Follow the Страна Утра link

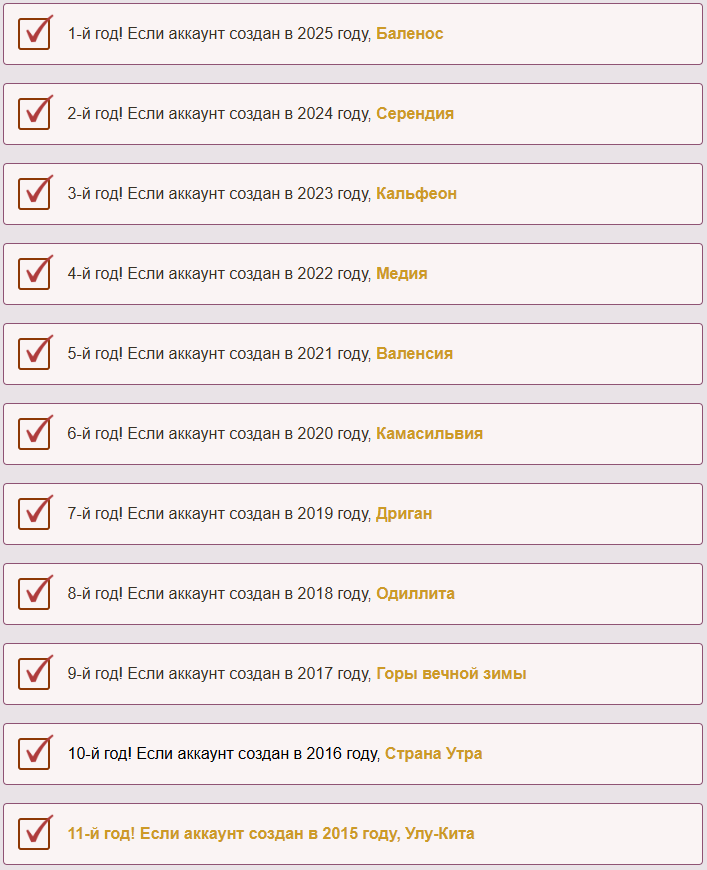[x=433, y=753]
